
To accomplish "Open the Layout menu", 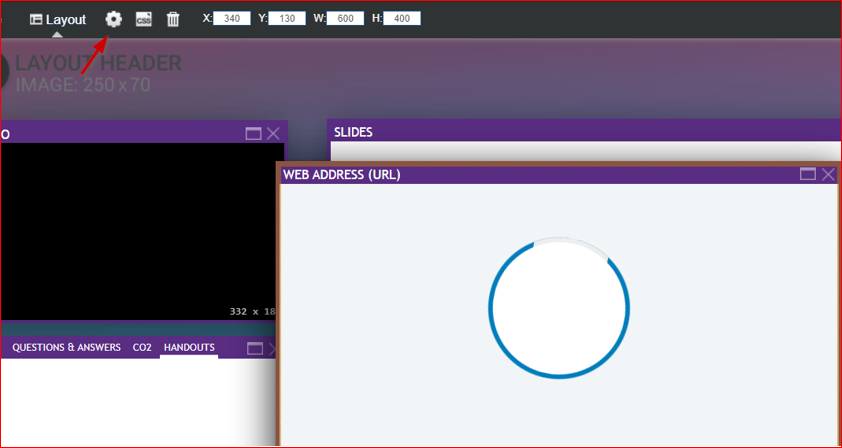I will [x=57, y=20].
